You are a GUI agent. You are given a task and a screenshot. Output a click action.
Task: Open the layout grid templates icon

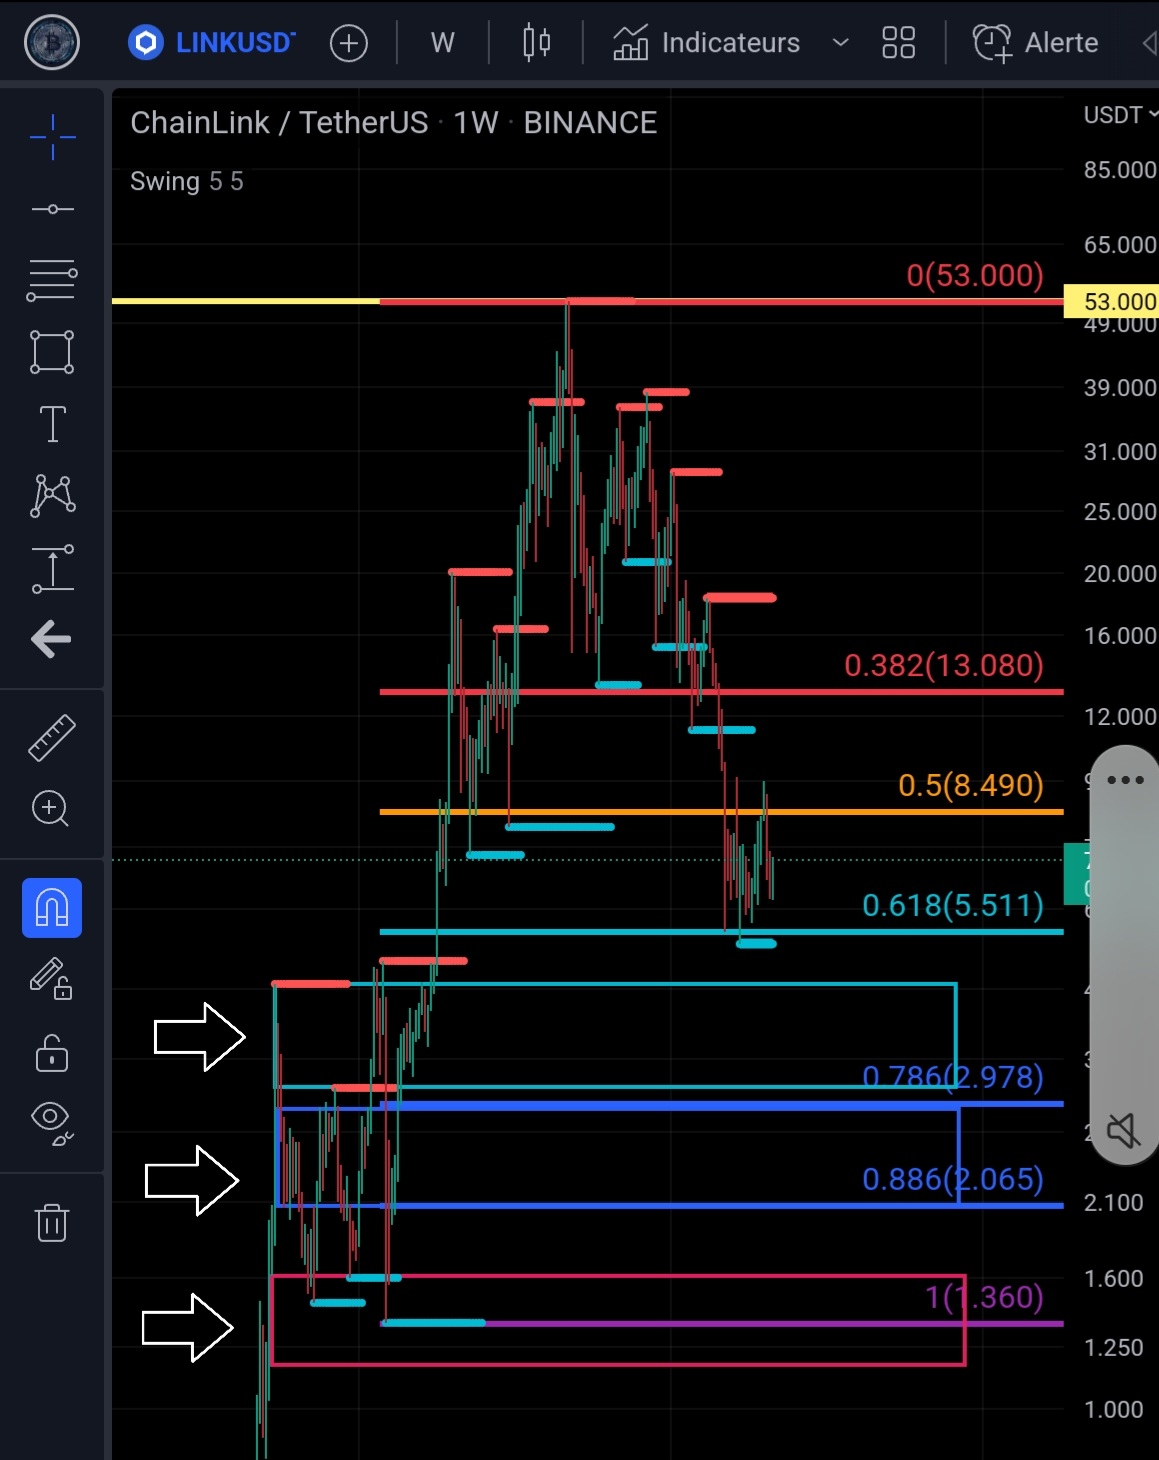(898, 43)
